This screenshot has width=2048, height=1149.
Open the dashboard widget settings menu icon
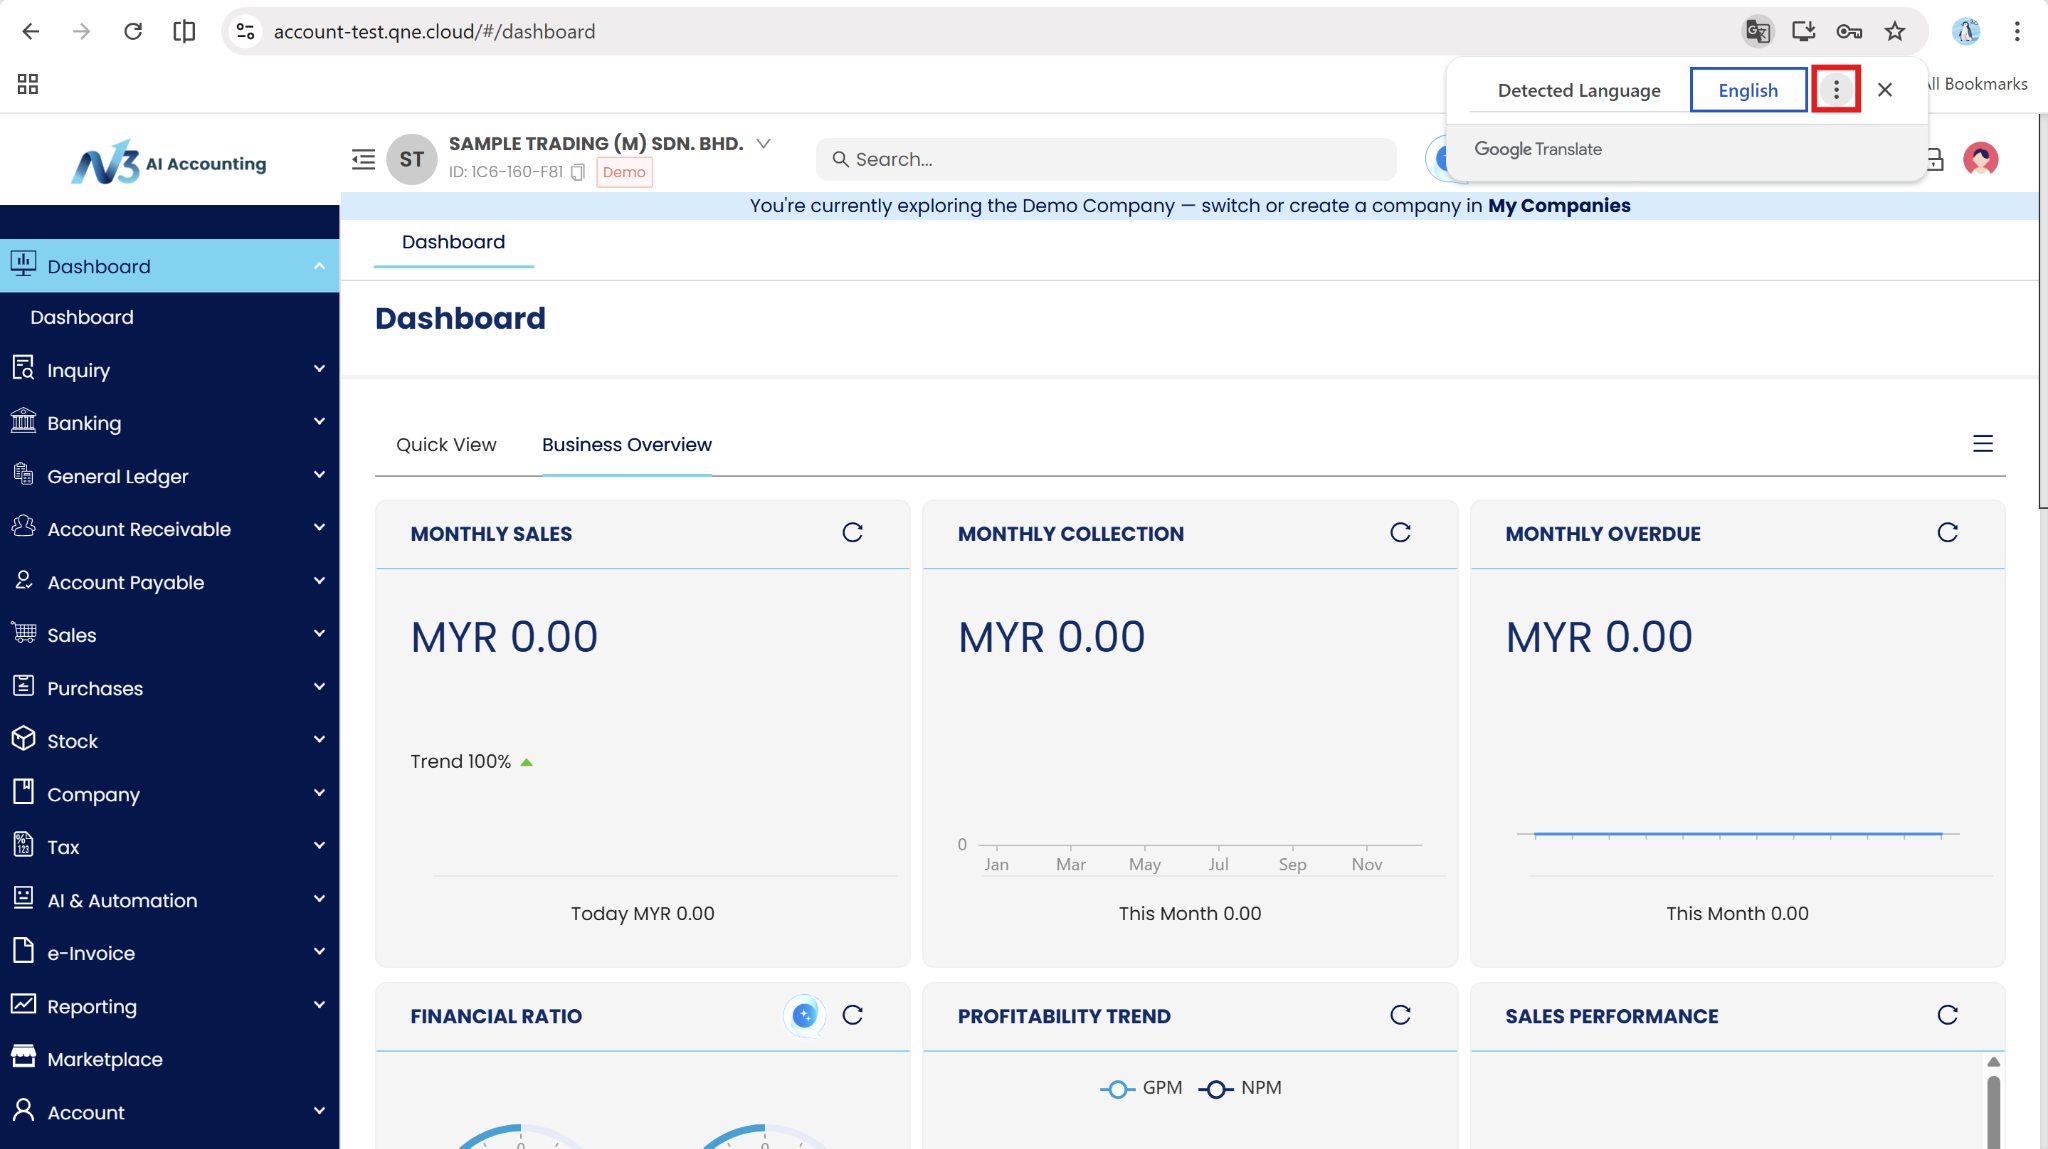coord(1982,444)
